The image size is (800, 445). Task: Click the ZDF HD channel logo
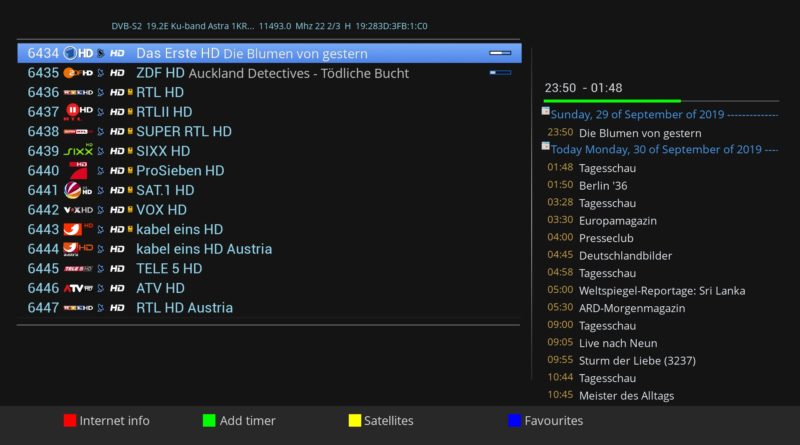pos(78,73)
